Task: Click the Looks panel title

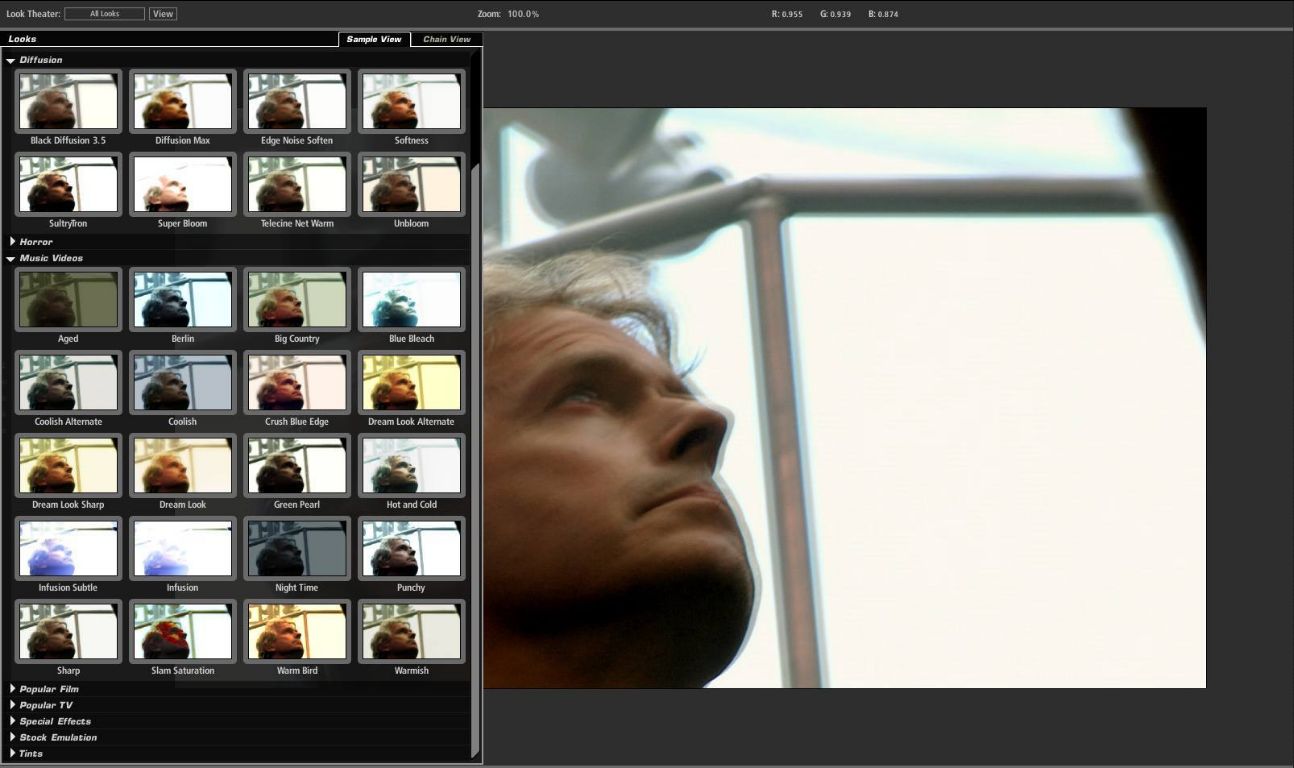Action: pos(22,39)
